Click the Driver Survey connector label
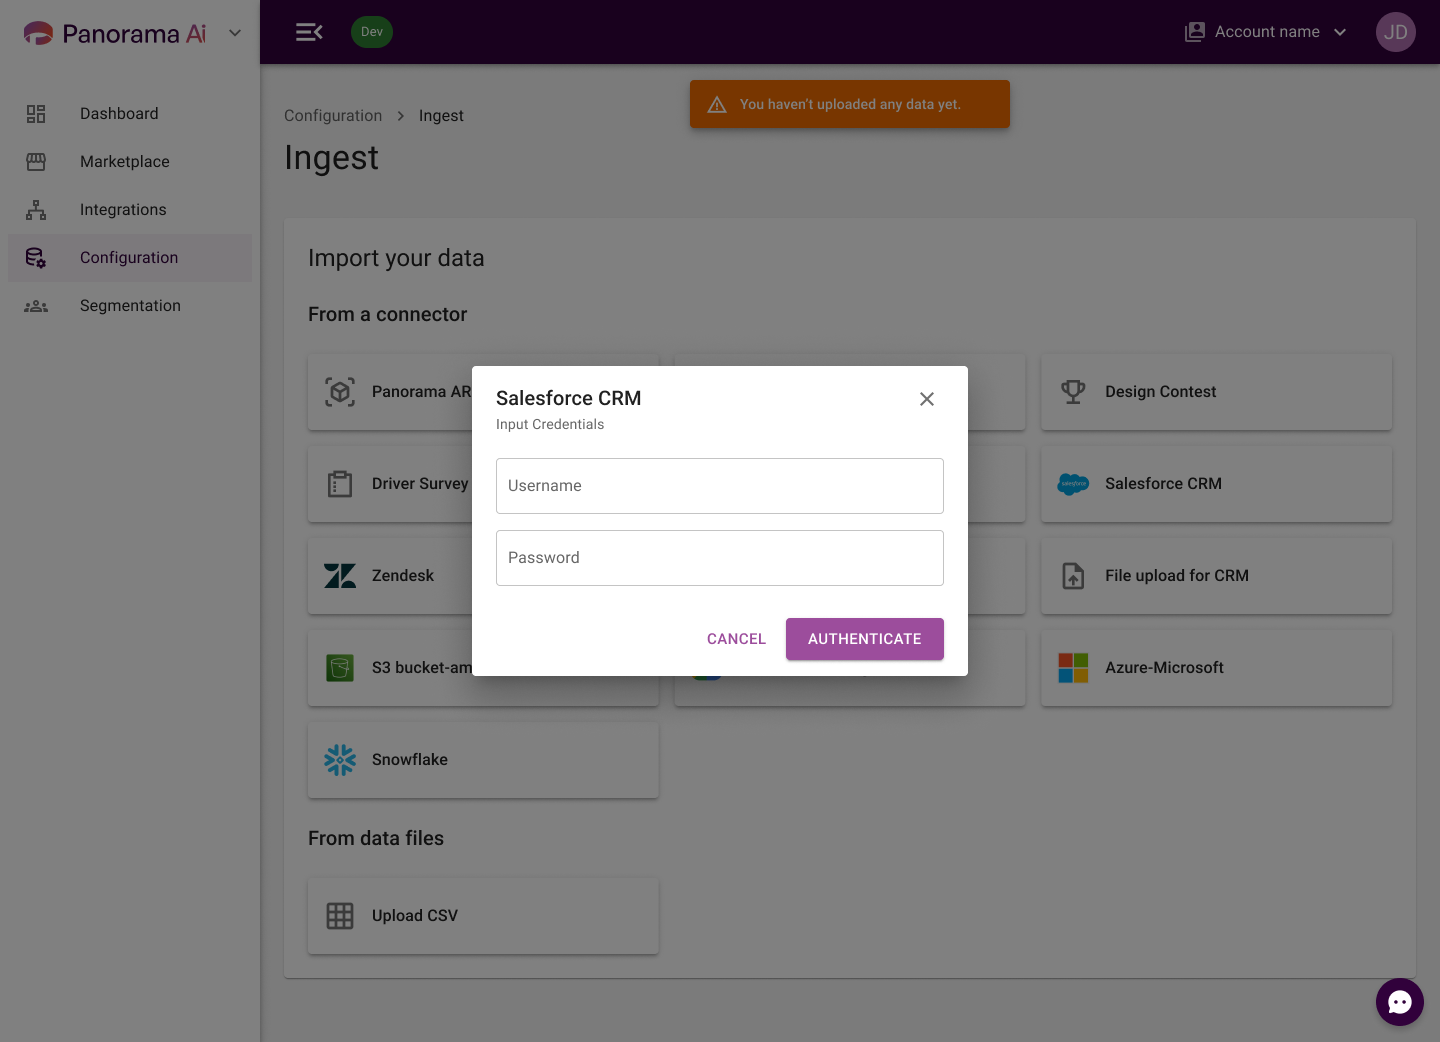Image resolution: width=1440 pixels, height=1042 pixels. [x=420, y=484]
